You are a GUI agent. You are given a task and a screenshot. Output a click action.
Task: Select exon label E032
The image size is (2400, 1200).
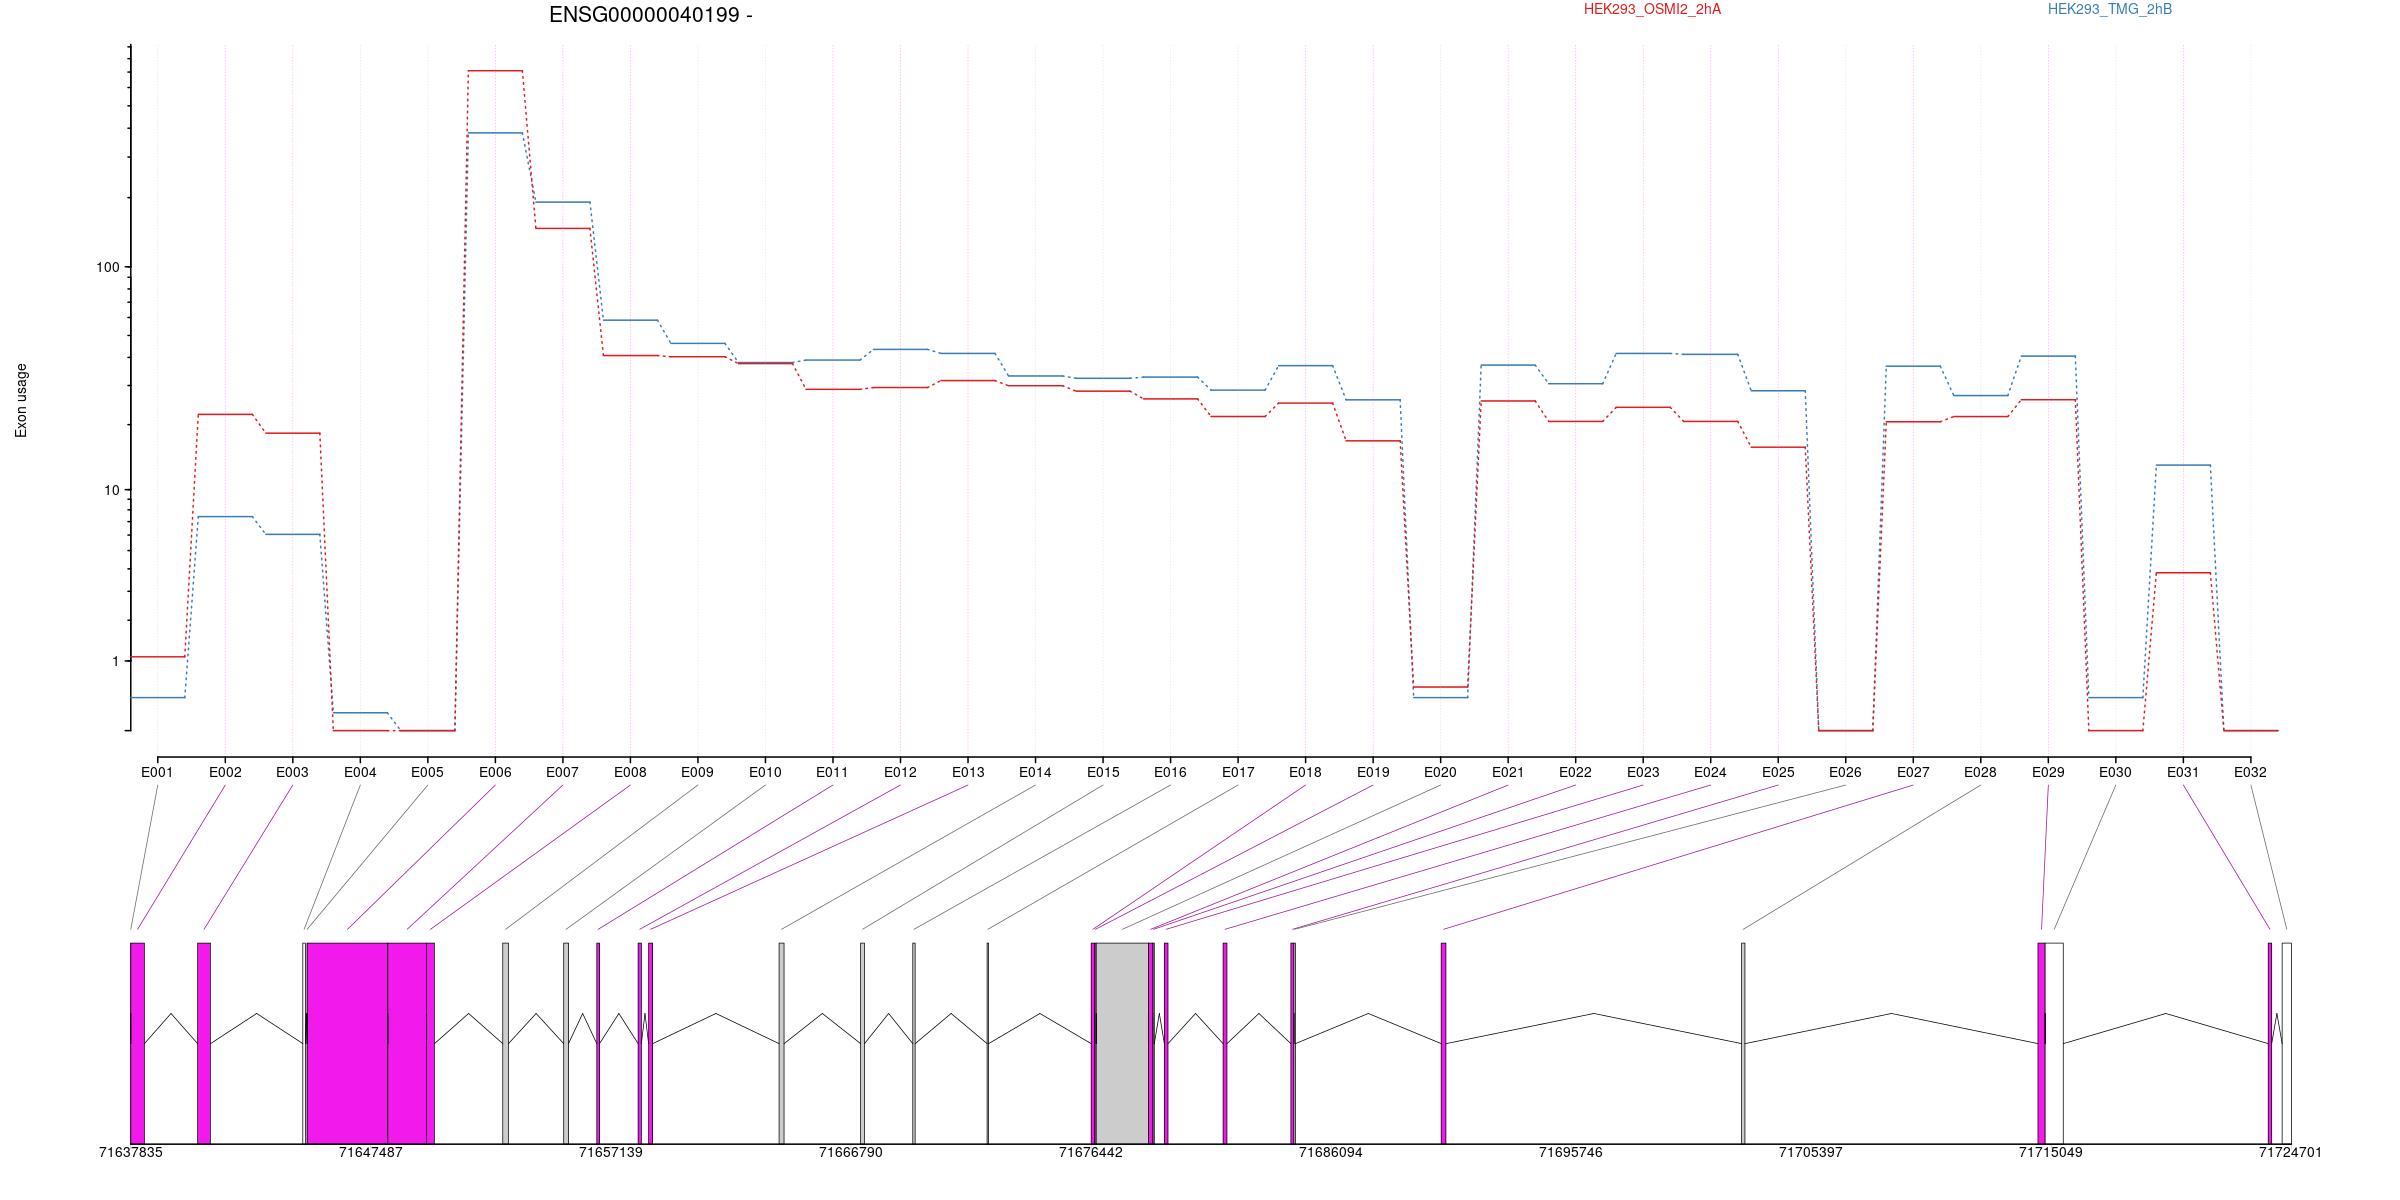point(2250,772)
